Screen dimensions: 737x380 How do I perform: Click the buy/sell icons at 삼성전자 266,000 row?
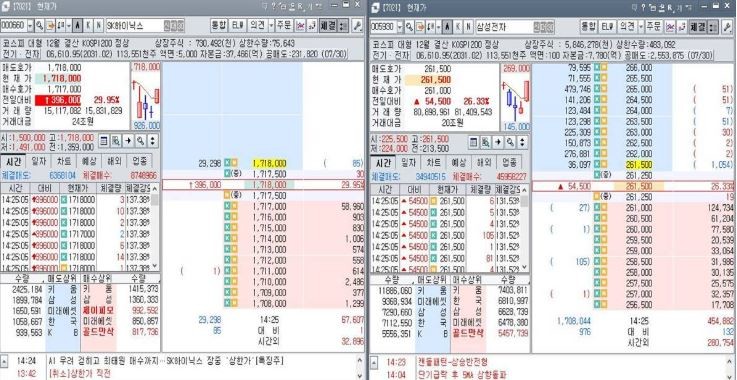click(600, 67)
